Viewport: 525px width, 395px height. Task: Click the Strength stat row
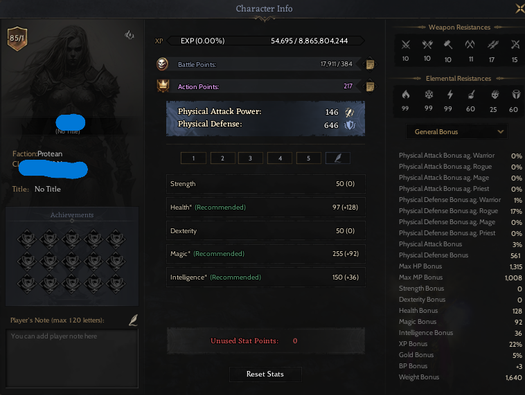coord(266,183)
